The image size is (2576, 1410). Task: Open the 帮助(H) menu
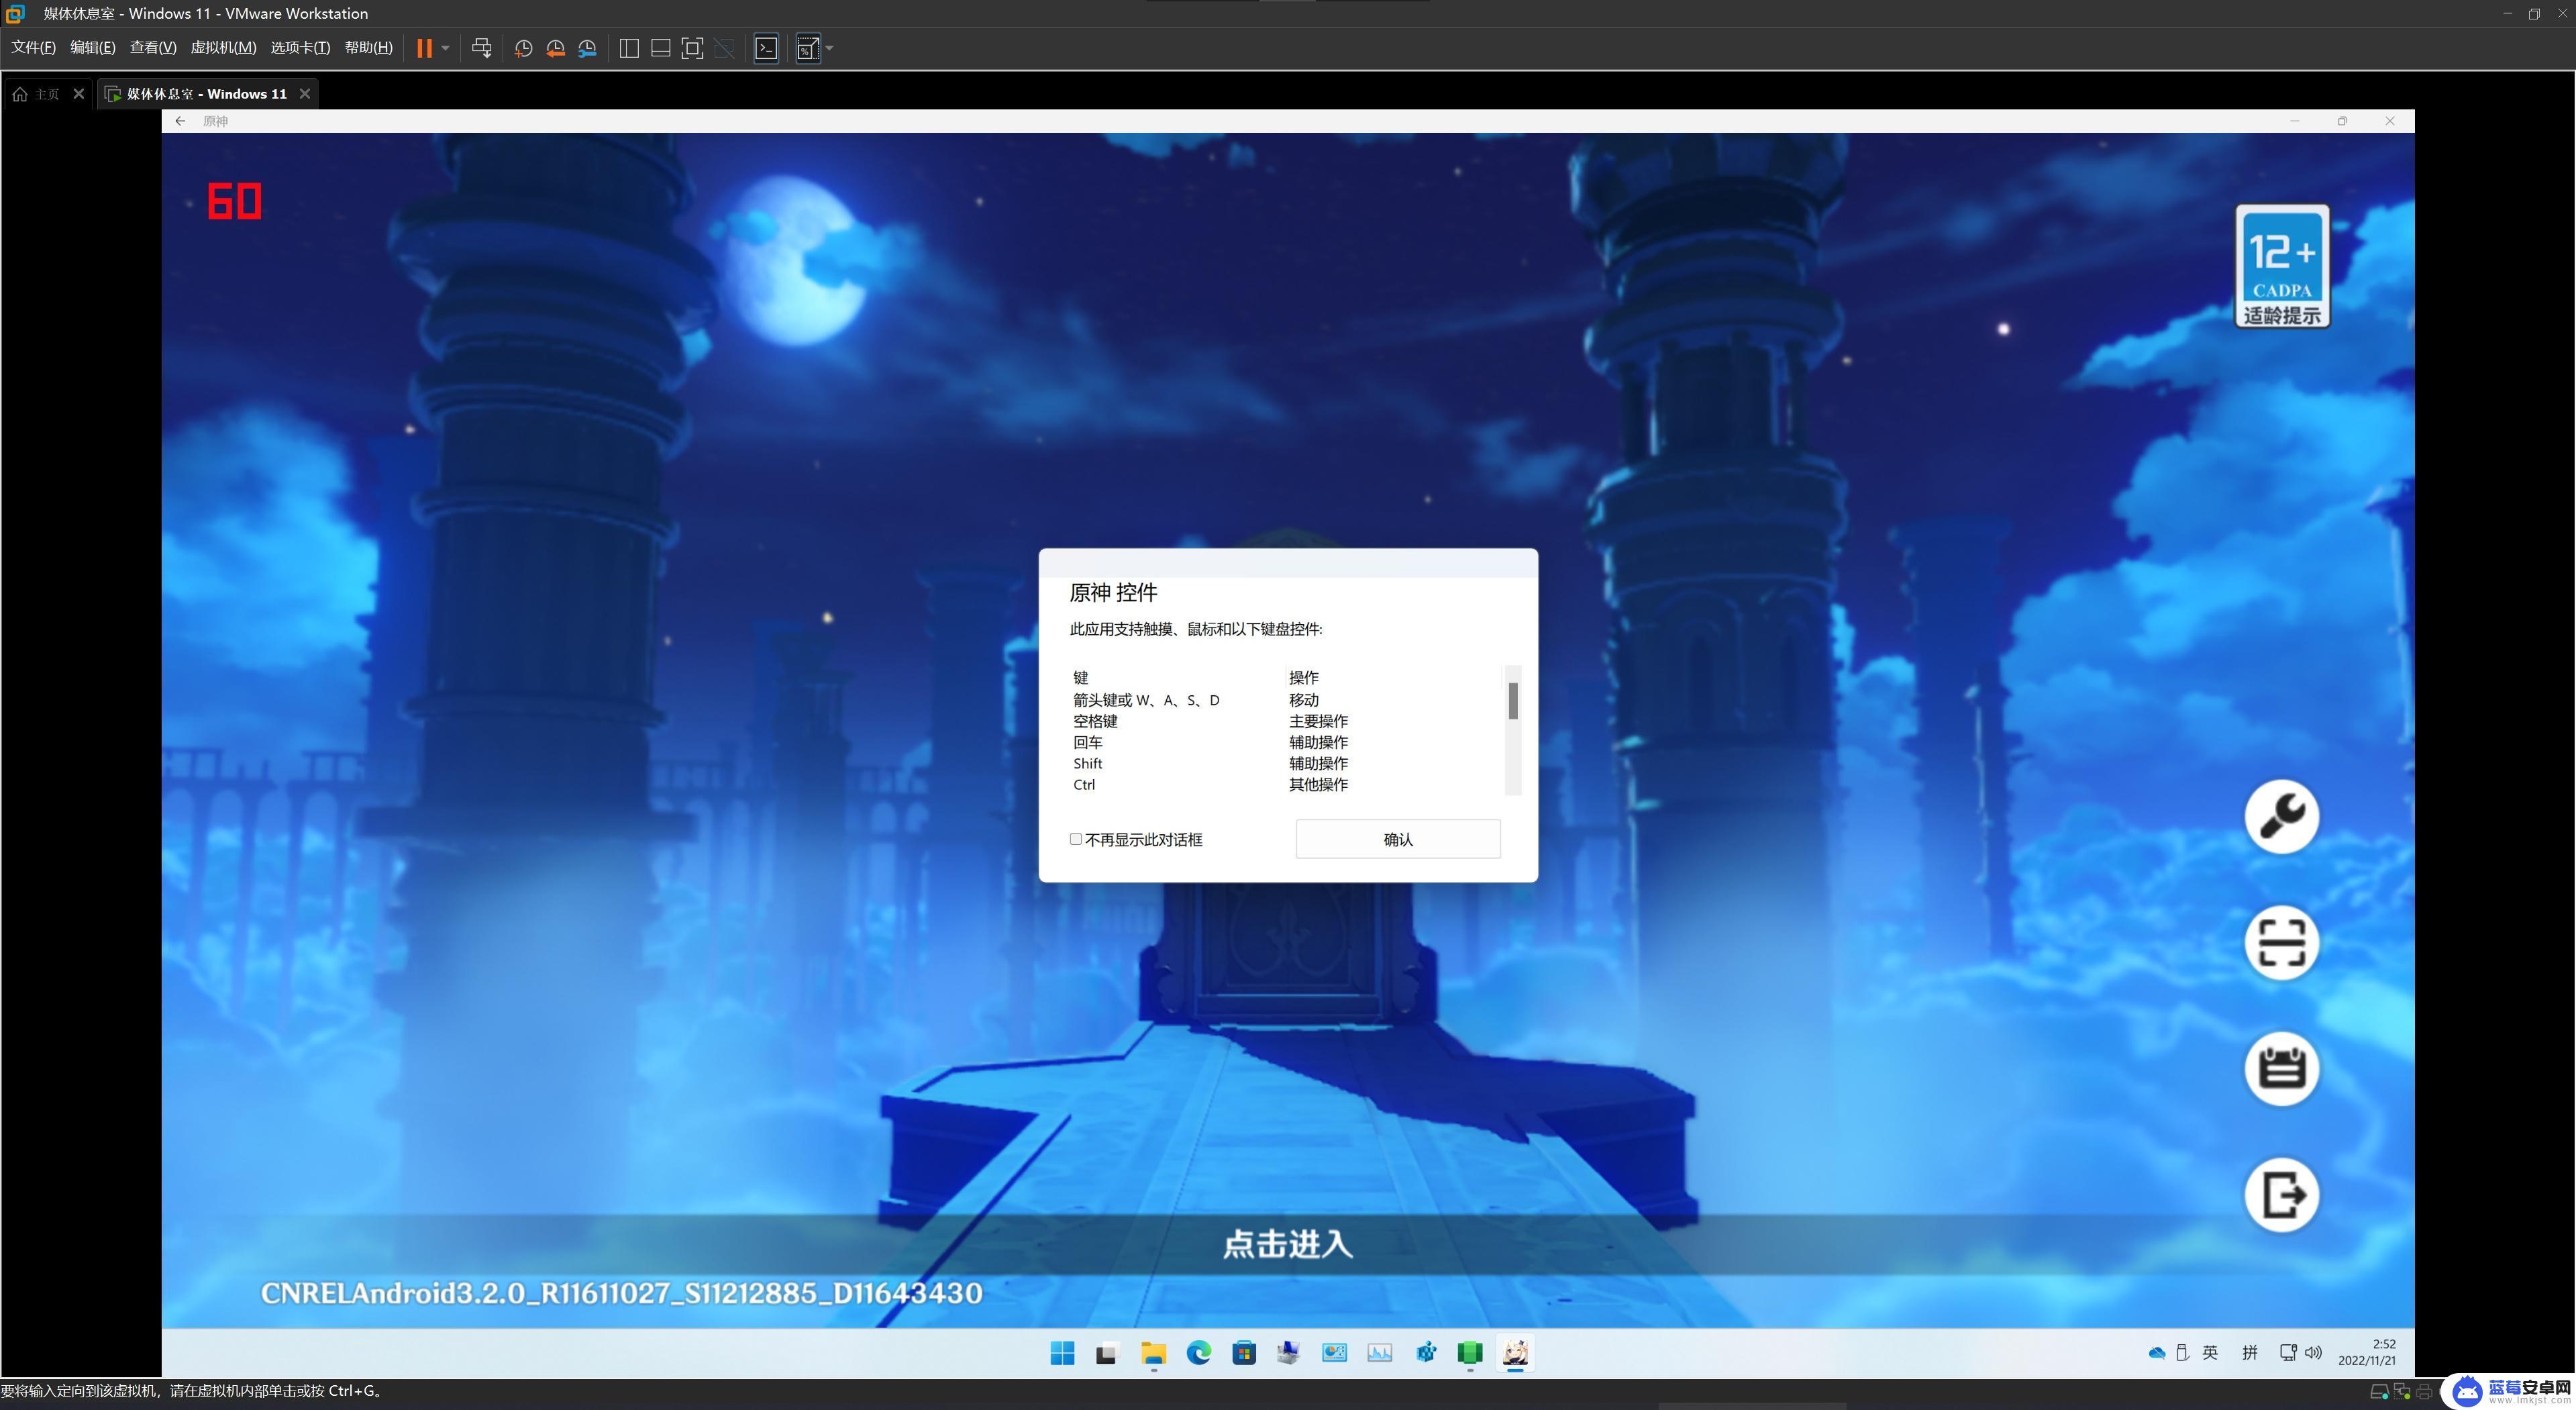coord(369,48)
